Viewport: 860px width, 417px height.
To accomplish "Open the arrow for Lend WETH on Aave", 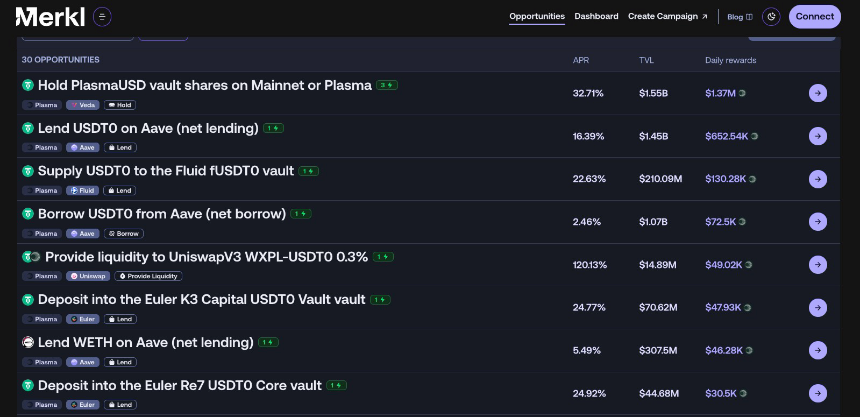I will 817,350.
